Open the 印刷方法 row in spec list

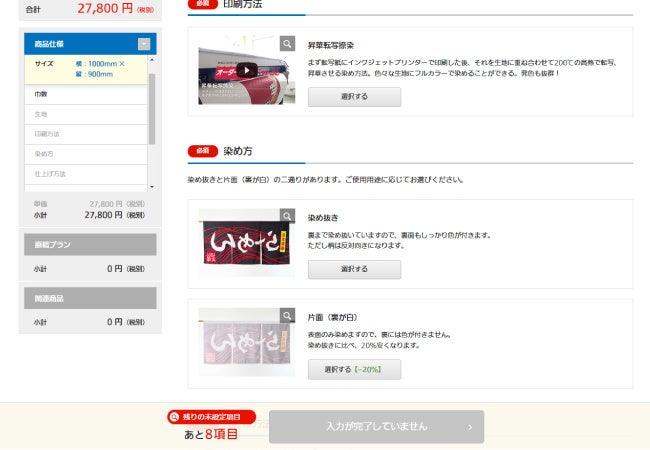(x=86, y=134)
